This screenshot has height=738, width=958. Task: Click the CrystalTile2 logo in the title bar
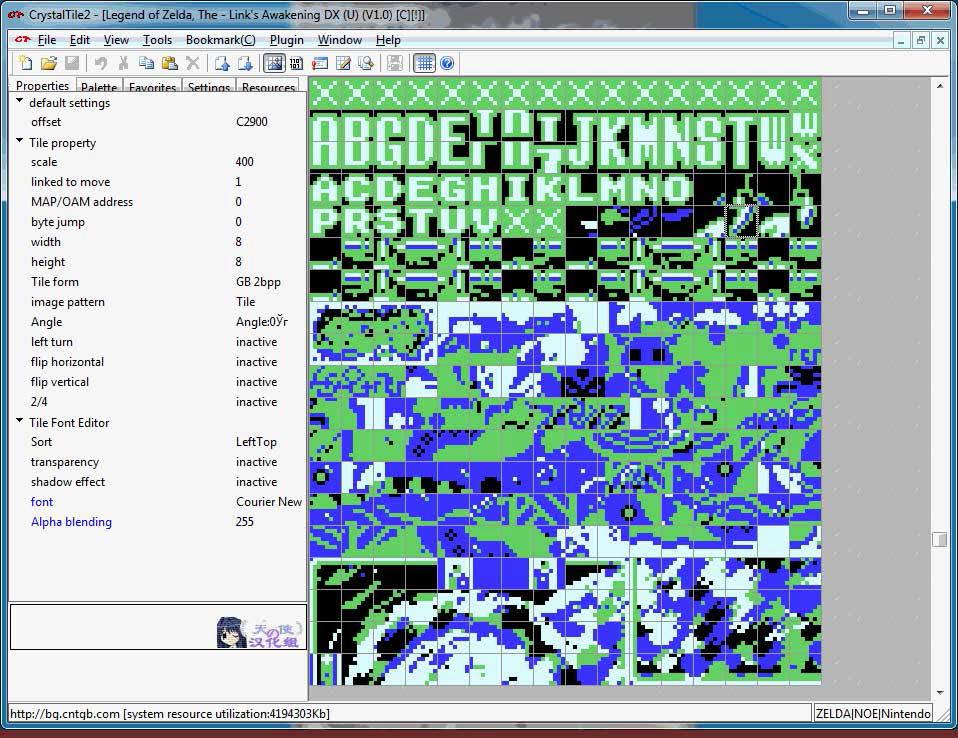click(16, 14)
